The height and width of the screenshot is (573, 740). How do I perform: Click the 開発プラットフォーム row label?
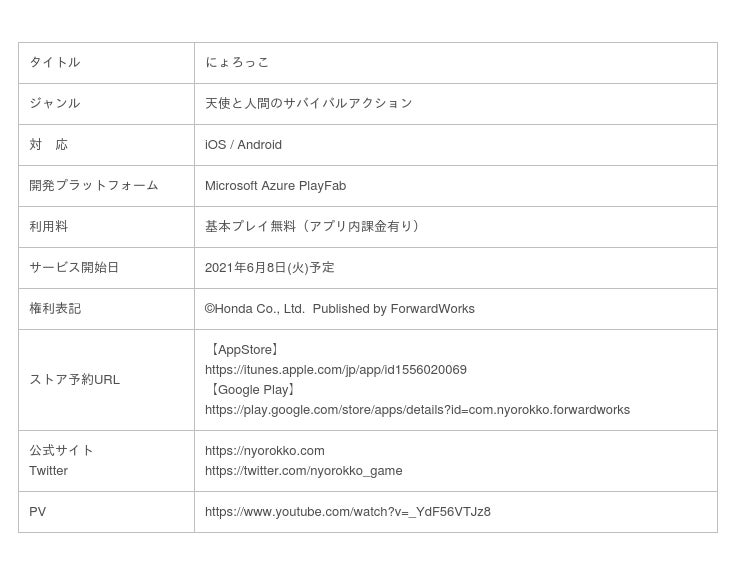(x=94, y=186)
